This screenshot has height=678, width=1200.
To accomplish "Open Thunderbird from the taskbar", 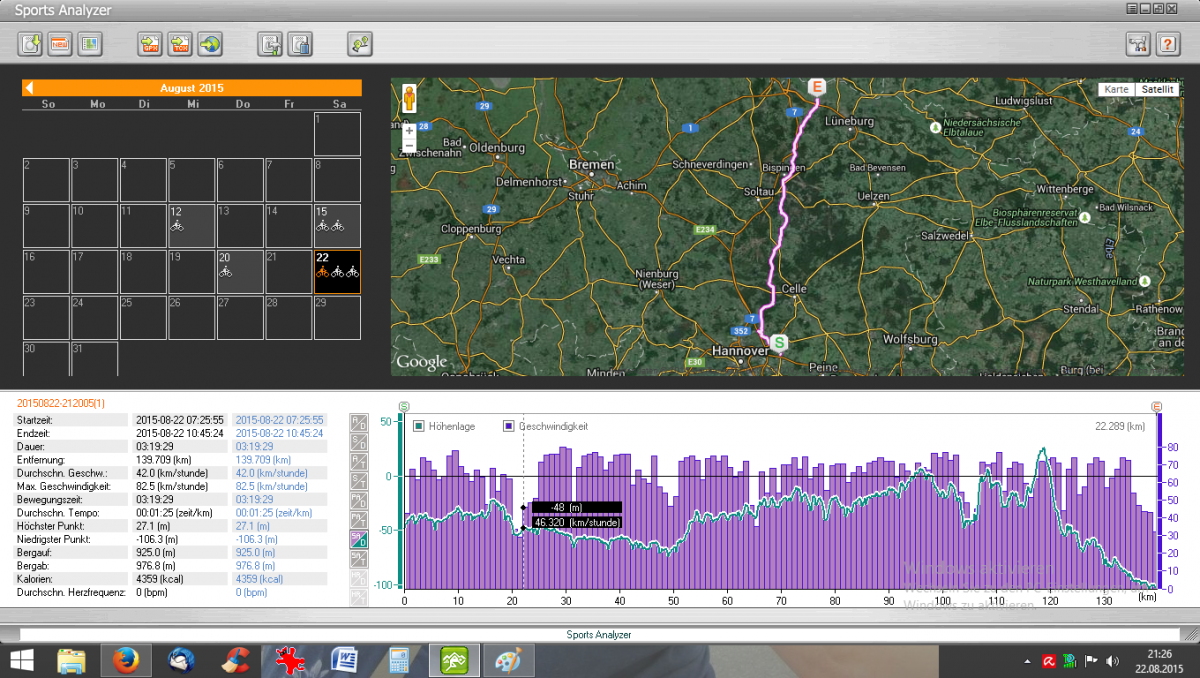I will [x=181, y=660].
